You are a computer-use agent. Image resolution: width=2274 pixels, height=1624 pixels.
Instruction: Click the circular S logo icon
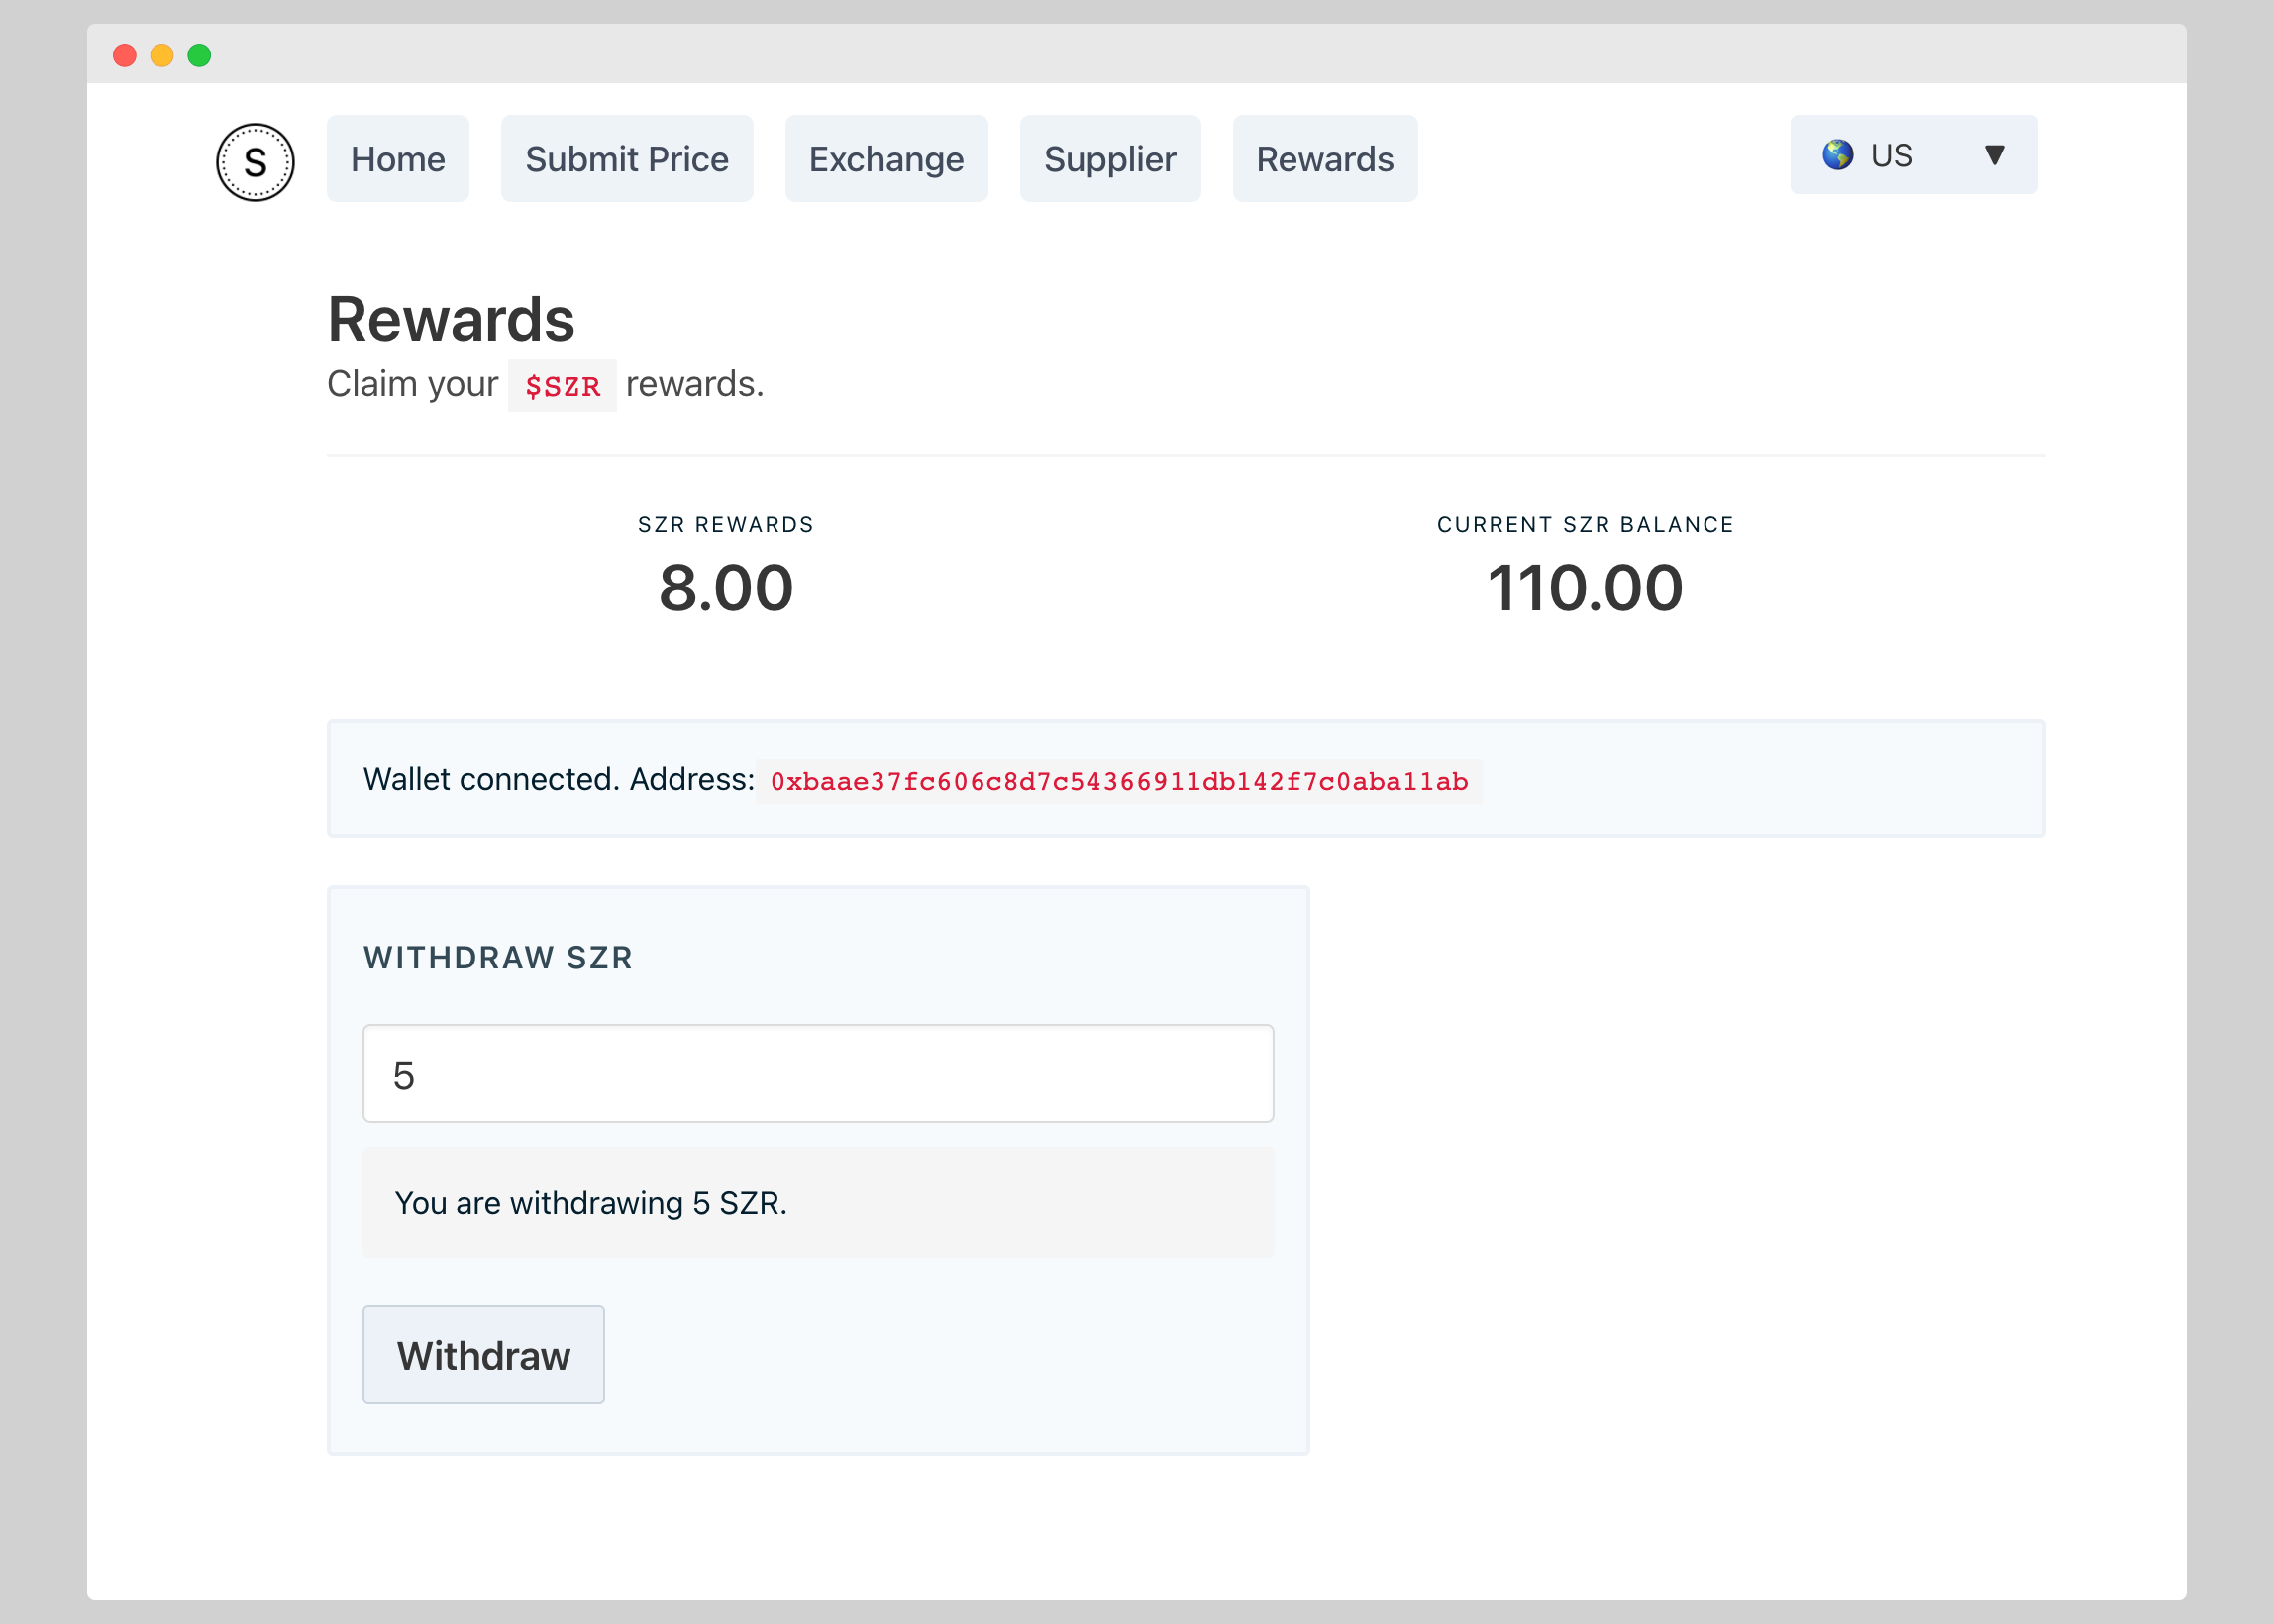pos(255,162)
